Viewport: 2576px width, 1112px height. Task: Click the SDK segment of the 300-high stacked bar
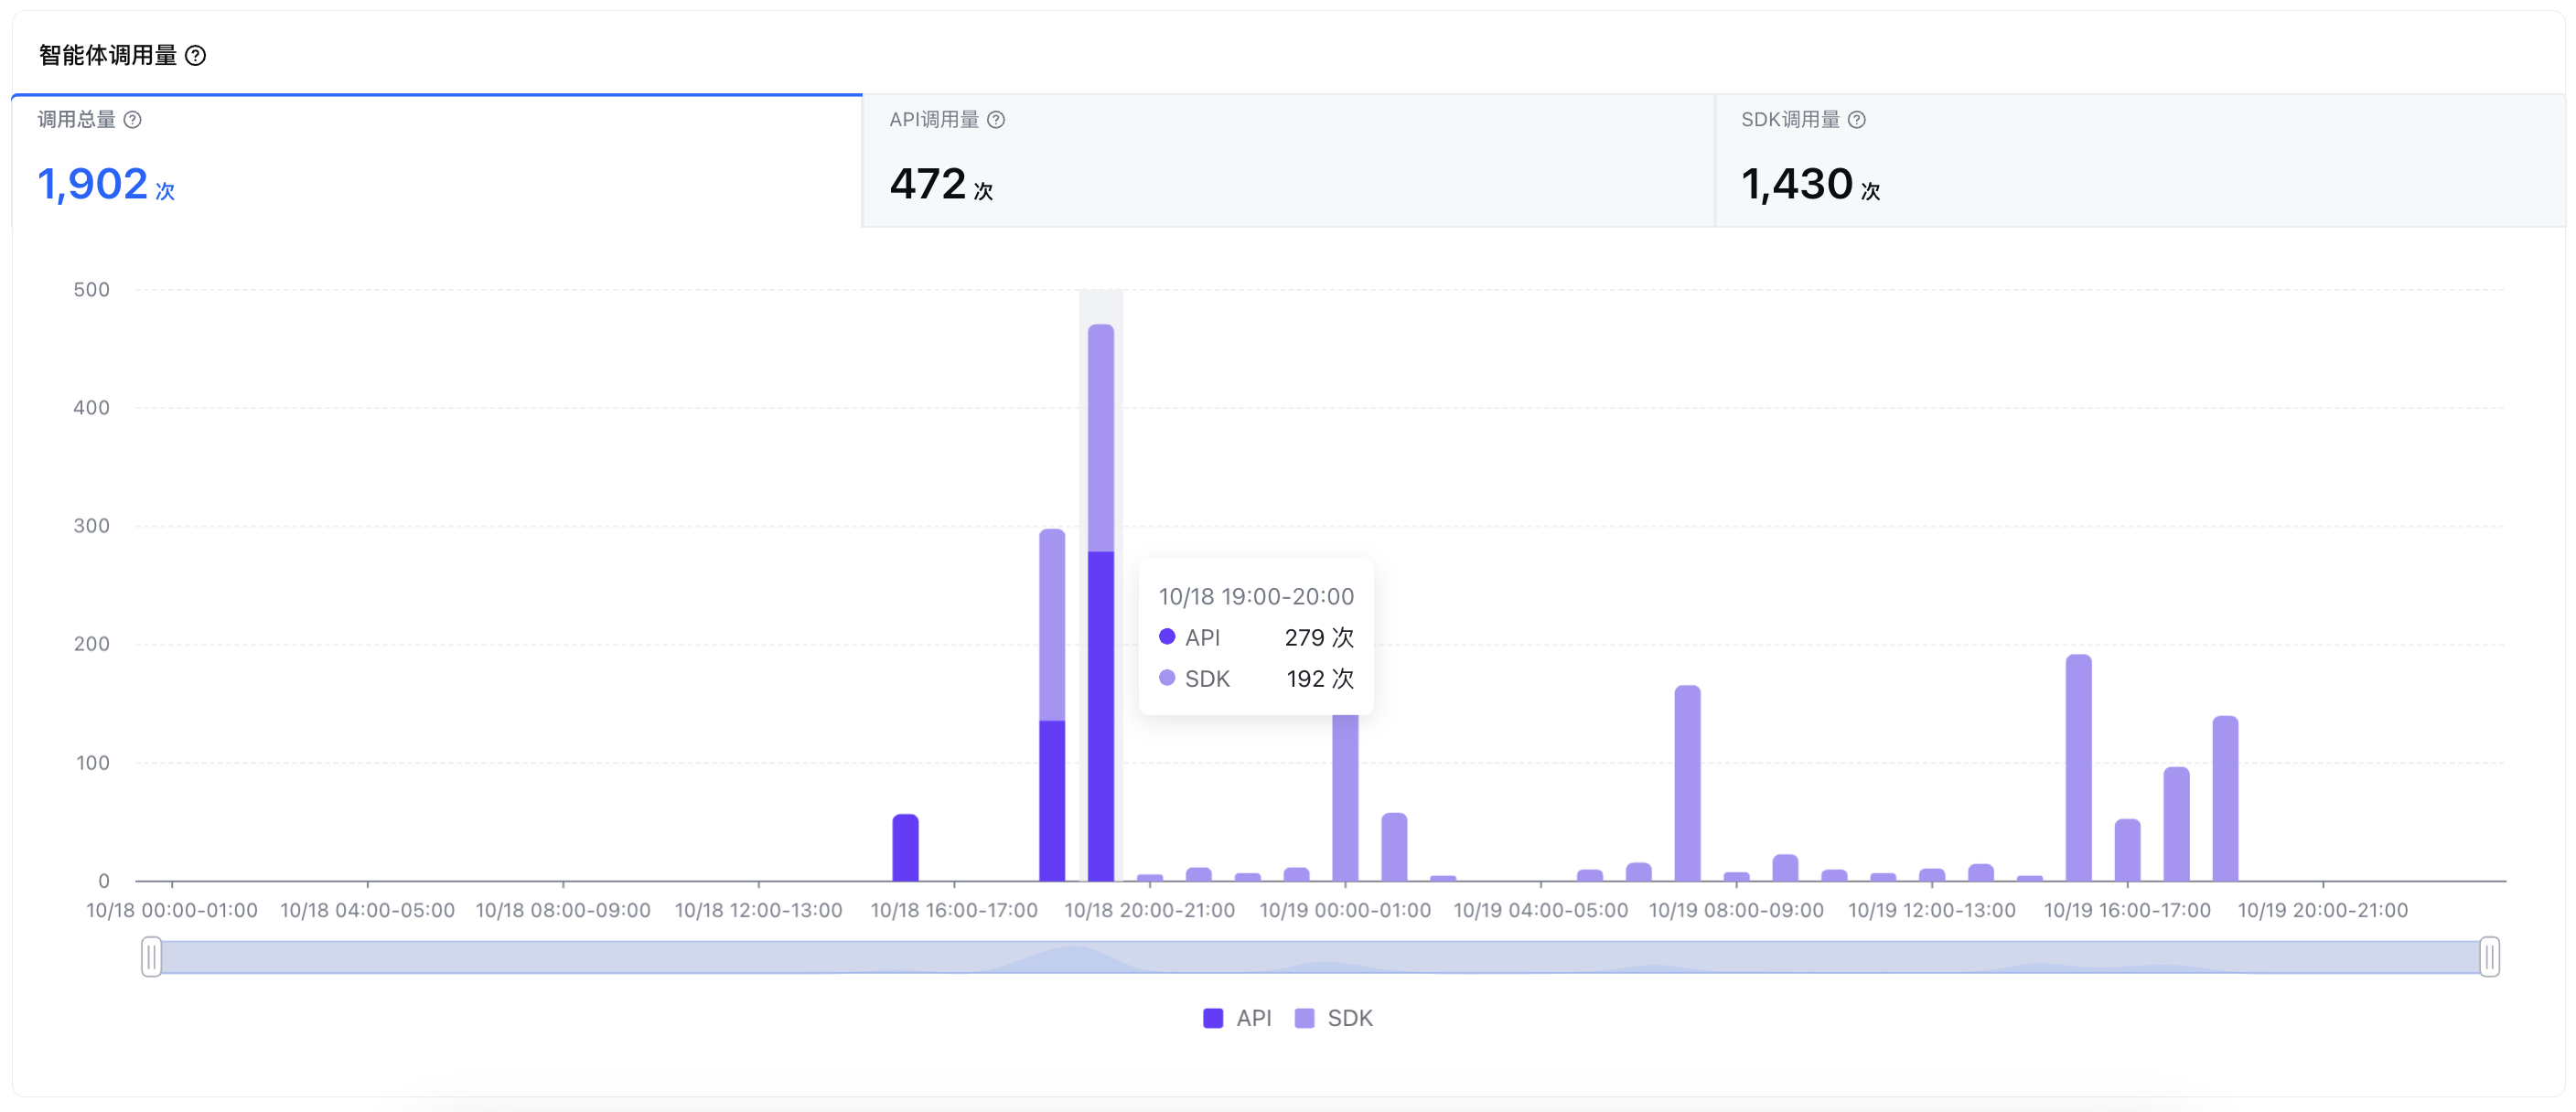(x=1052, y=625)
